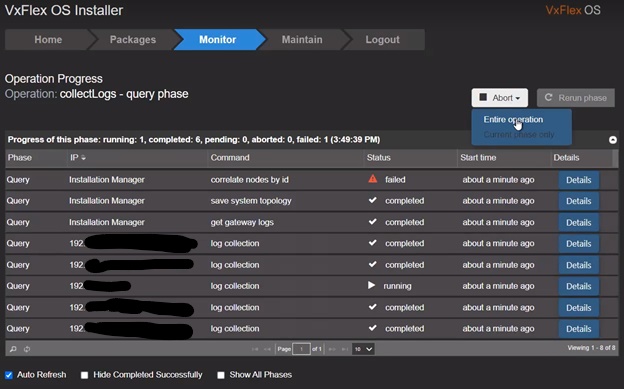Click the search magnifier icon in grid footer
This screenshot has width=624, height=389.
pos(13,349)
